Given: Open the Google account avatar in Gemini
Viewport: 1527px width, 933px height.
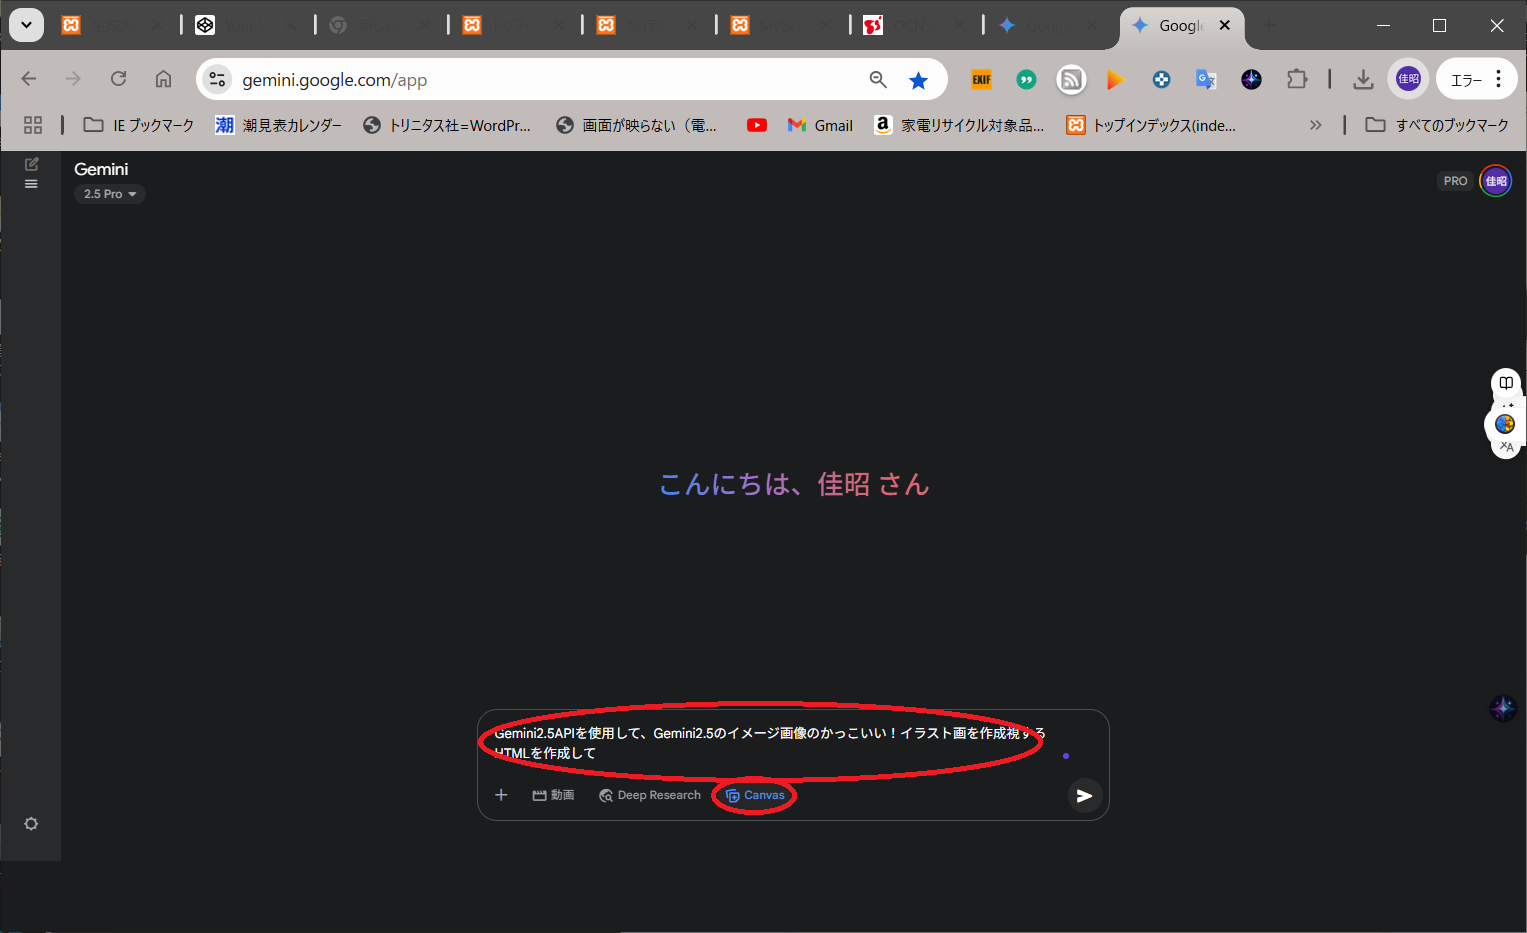Looking at the screenshot, I should tap(1496, 181).
